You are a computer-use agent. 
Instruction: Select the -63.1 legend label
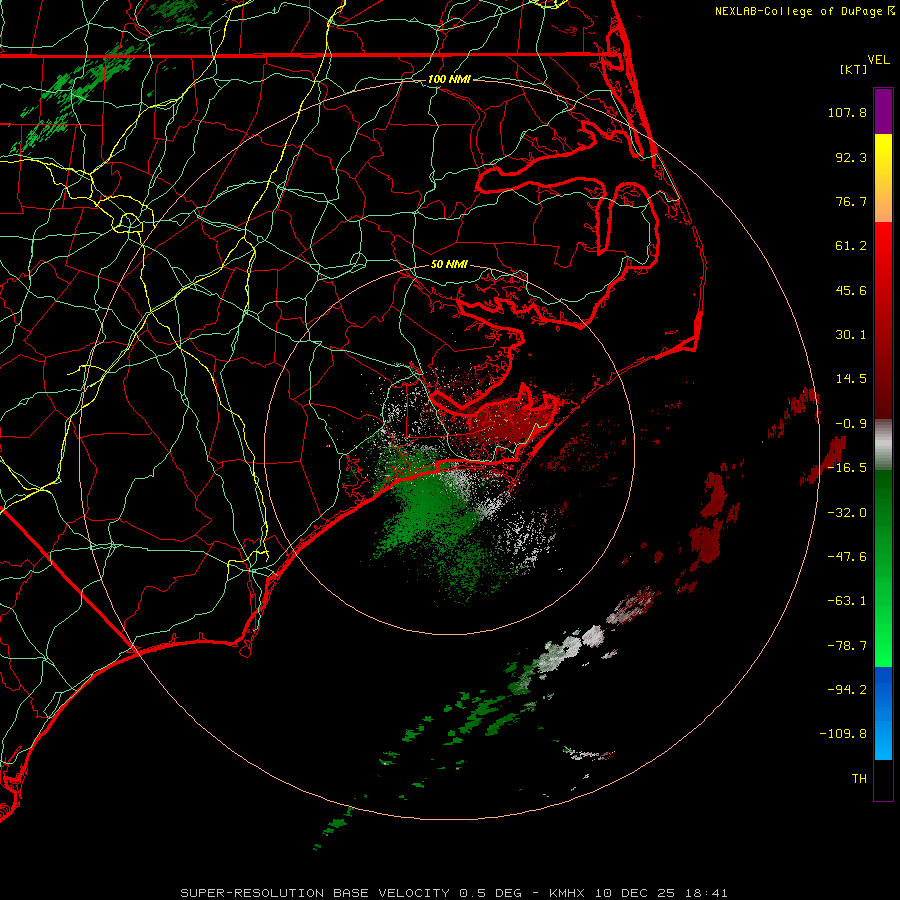click(x=847, y=601)
